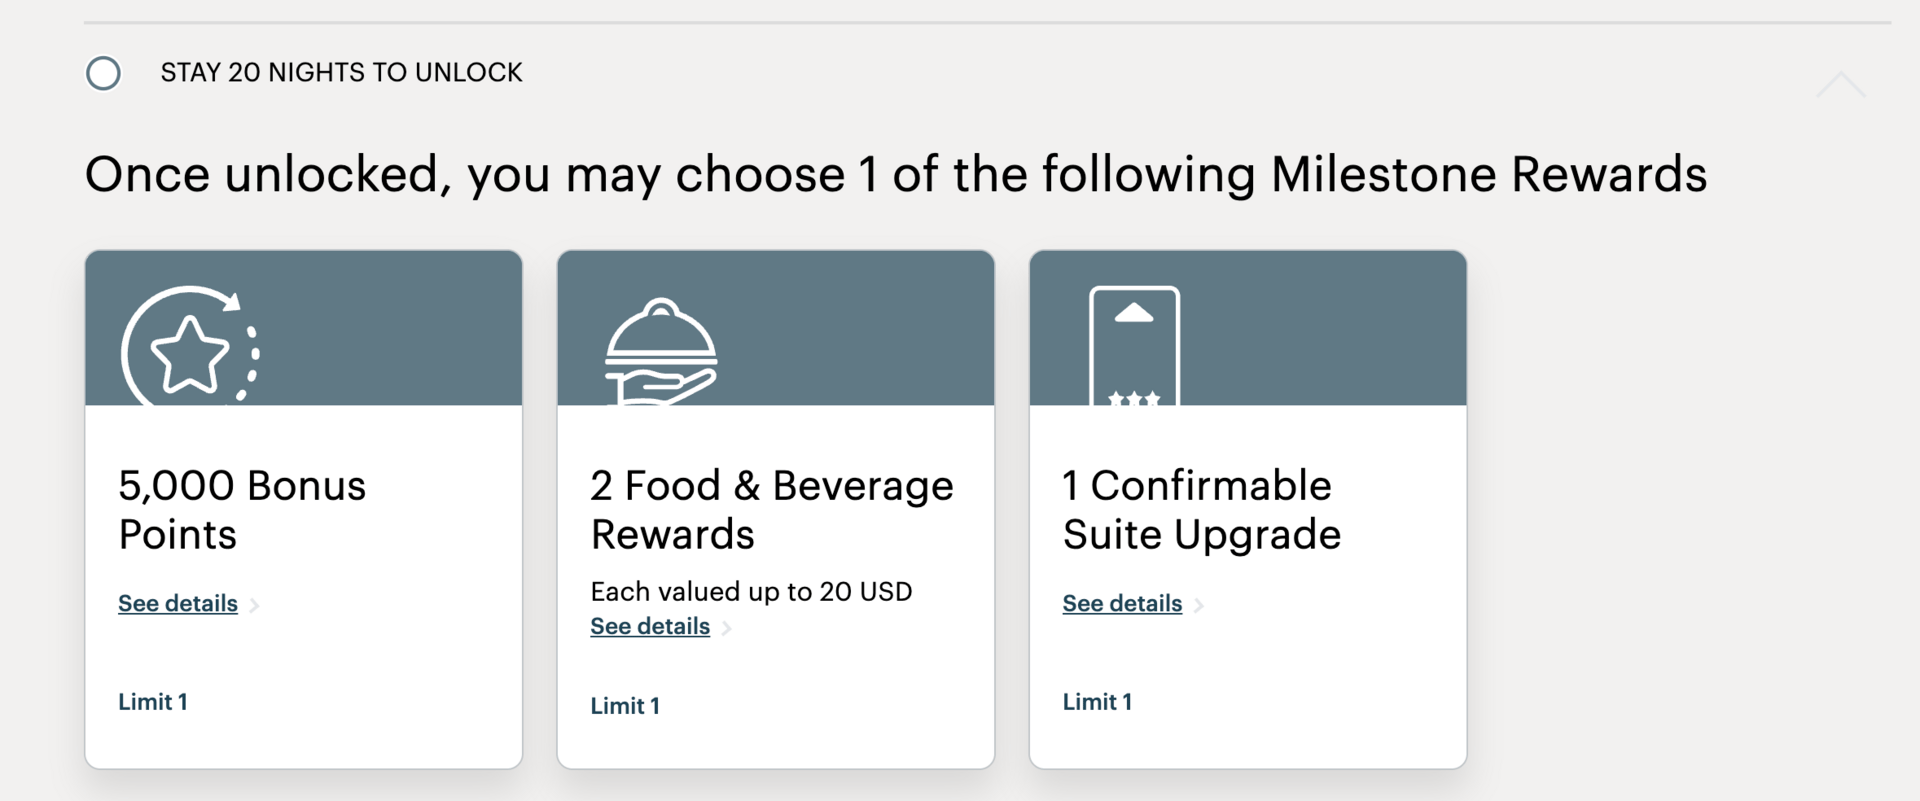The image size is (1920, 801).
Task: Click the upward arrow inside the suite door icon
Action: pyautogui.click(x=1136, y=312)
